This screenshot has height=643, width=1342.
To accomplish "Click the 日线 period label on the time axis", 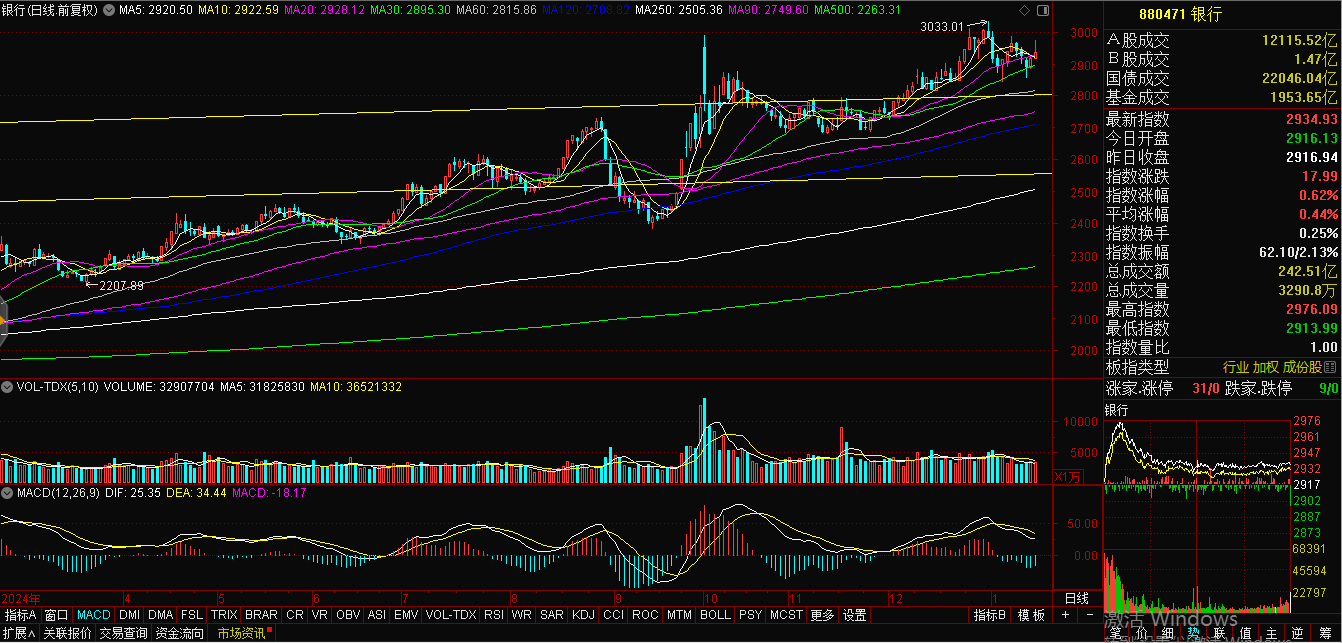I will (x=1076, y=597).
